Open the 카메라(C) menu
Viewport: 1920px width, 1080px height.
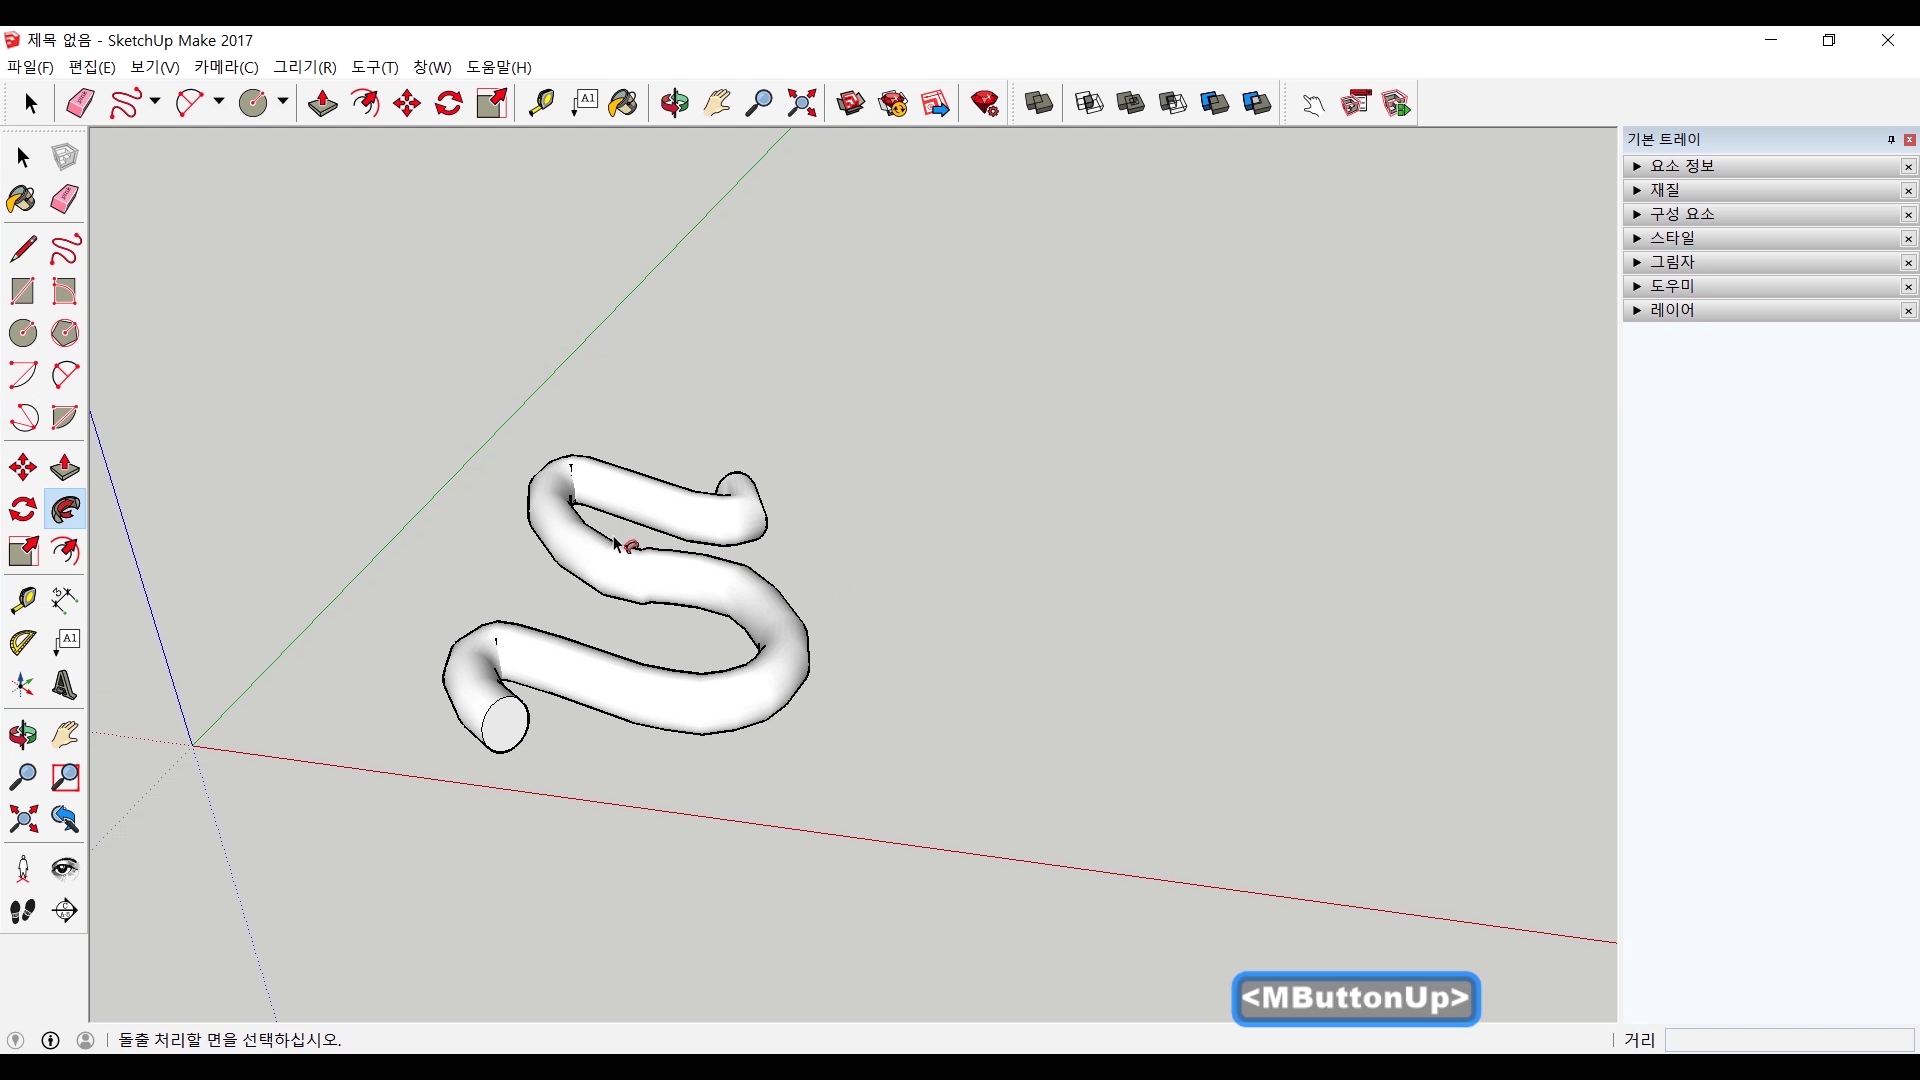[226, 67]
